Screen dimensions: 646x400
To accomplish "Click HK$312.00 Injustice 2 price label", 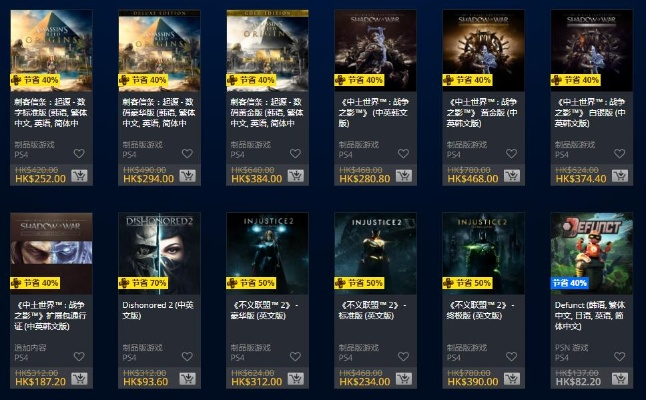I will [257, 382].
